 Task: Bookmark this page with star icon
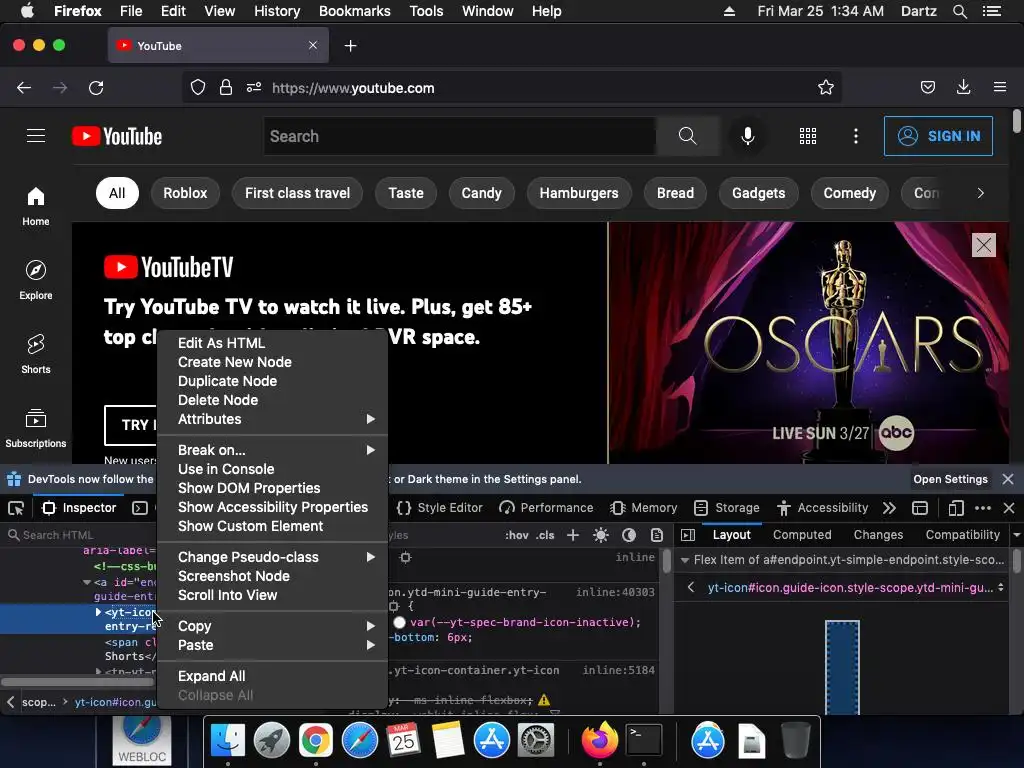[x=825, y=88]
